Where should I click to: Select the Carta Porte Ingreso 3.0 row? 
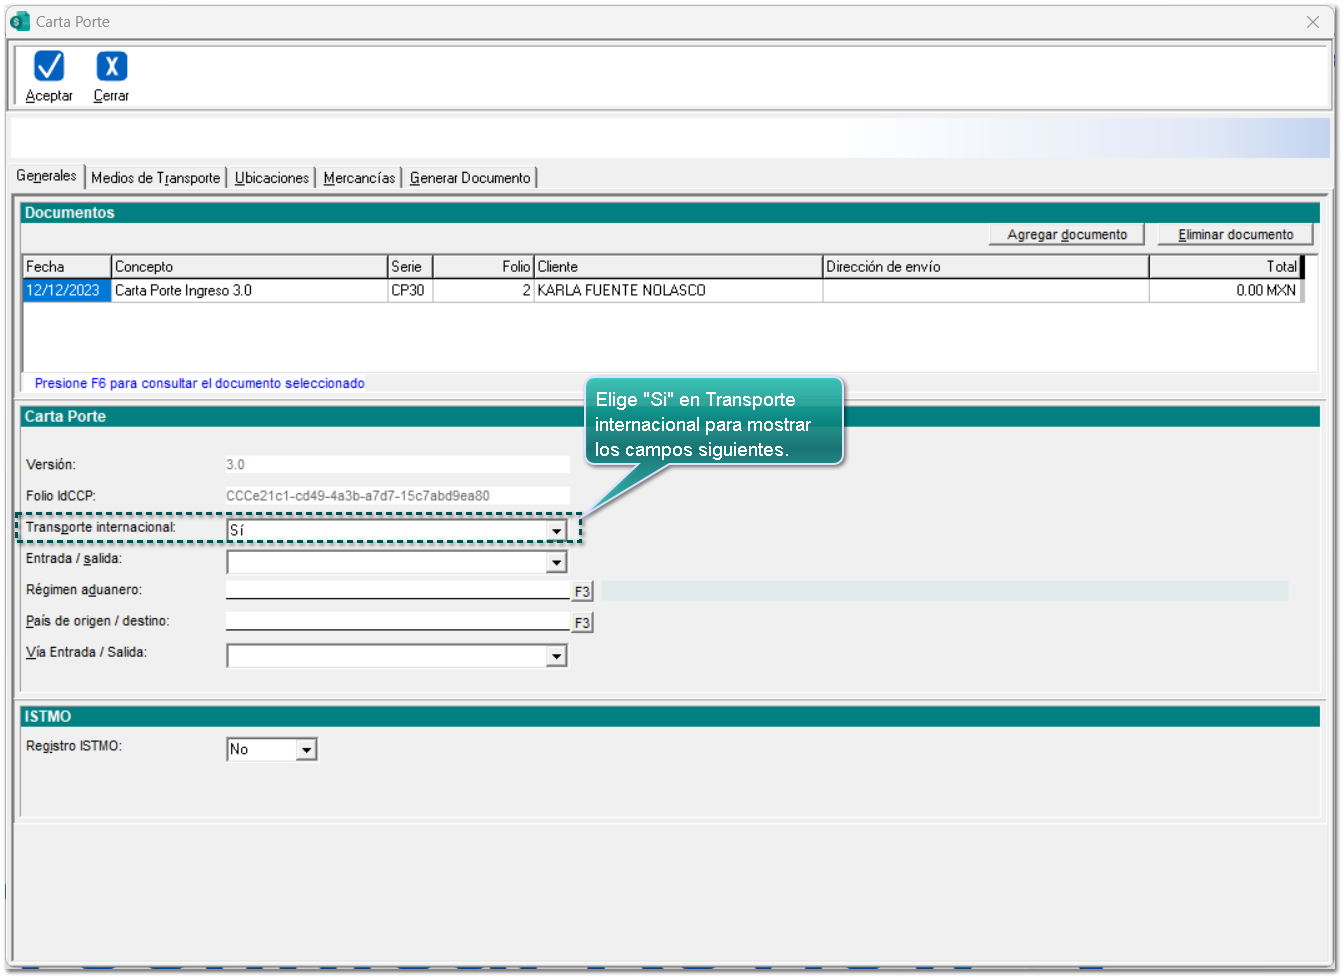(250, 291)
